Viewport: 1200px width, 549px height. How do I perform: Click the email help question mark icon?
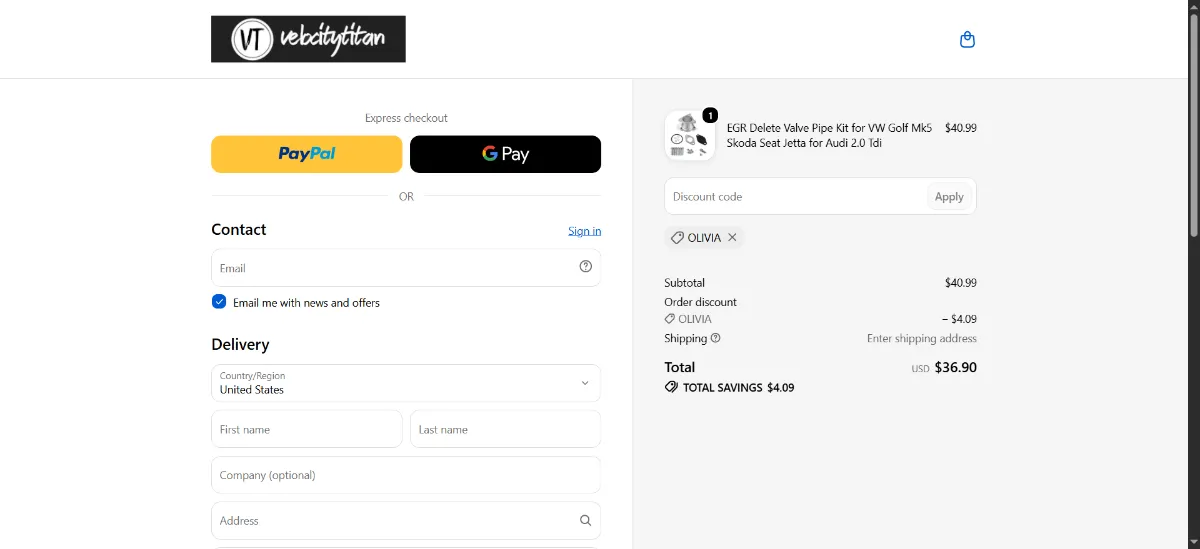click(586, 267)
